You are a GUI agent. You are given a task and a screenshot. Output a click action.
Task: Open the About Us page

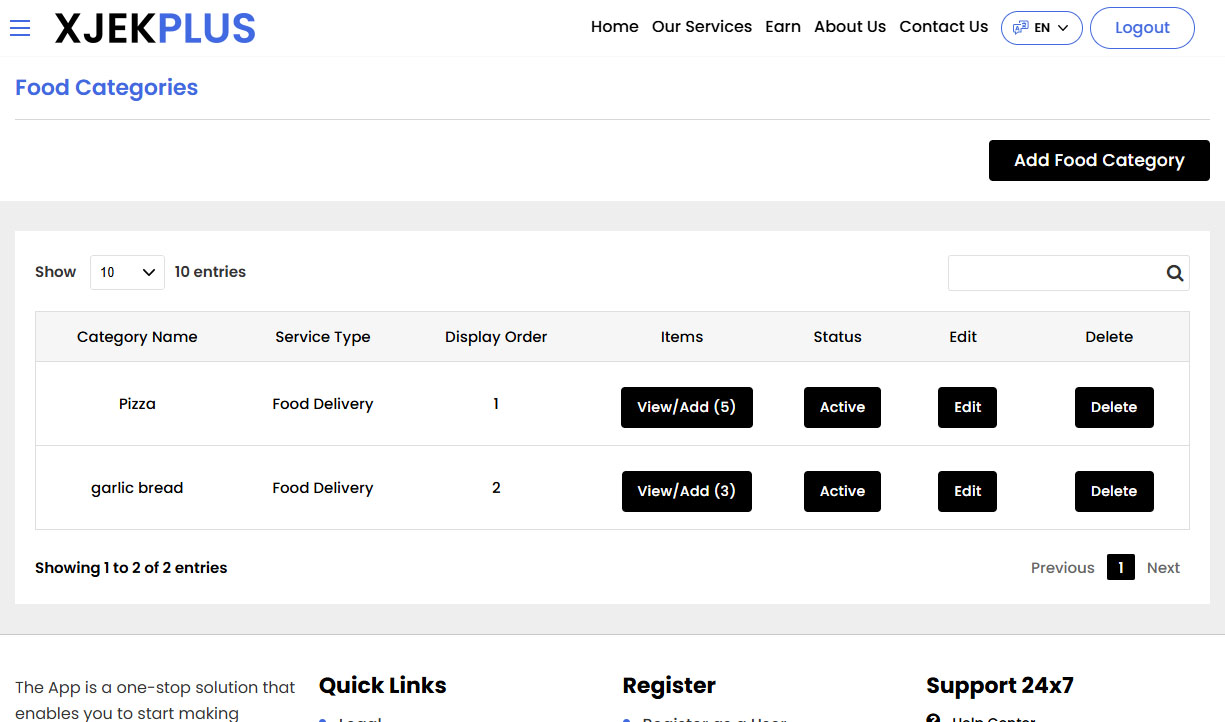coord(849,27)
